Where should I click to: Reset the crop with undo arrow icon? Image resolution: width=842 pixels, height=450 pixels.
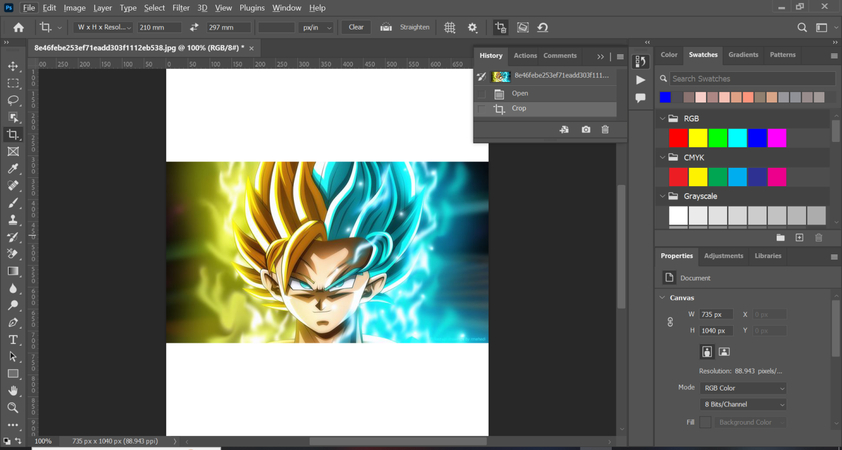coord(543,27)
